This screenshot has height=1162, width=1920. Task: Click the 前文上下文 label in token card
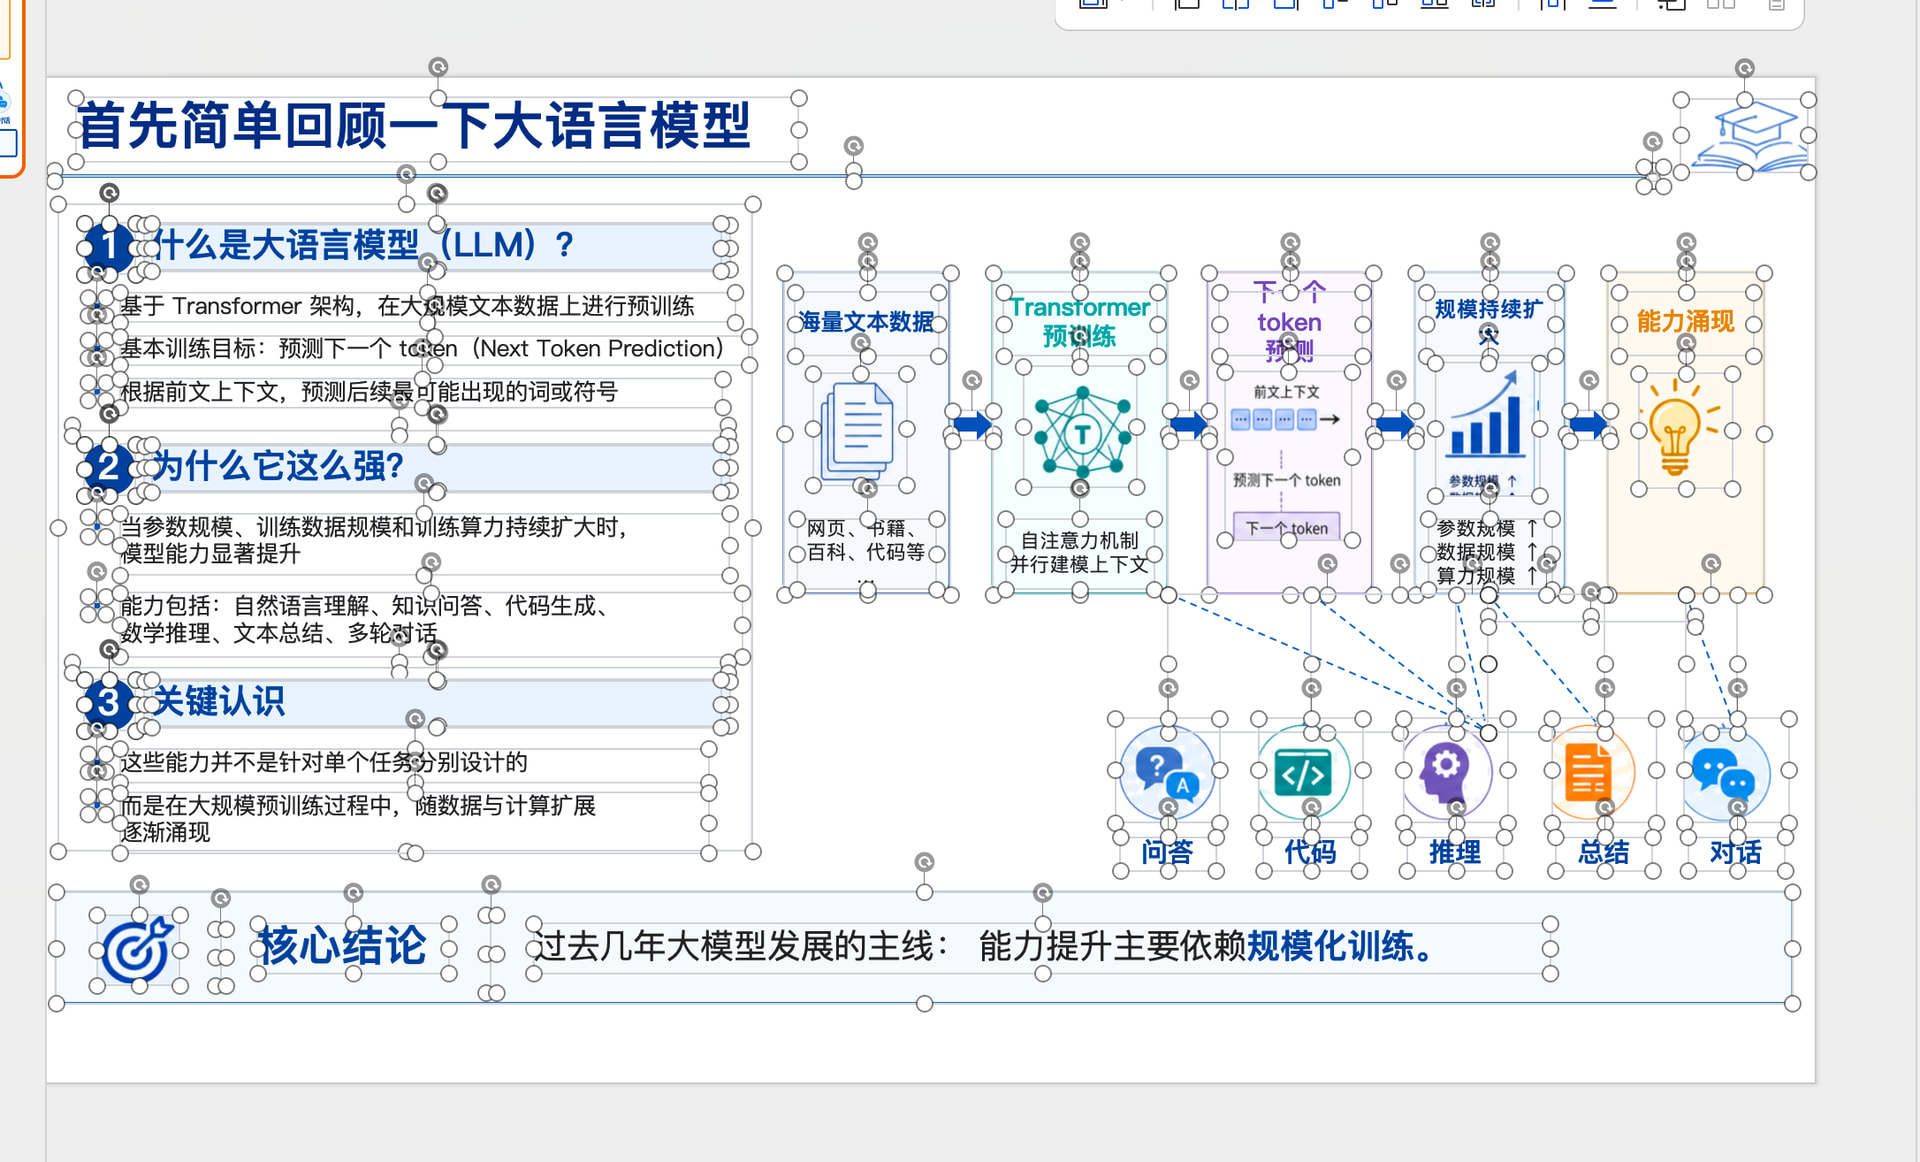(x=1286, y=392)
